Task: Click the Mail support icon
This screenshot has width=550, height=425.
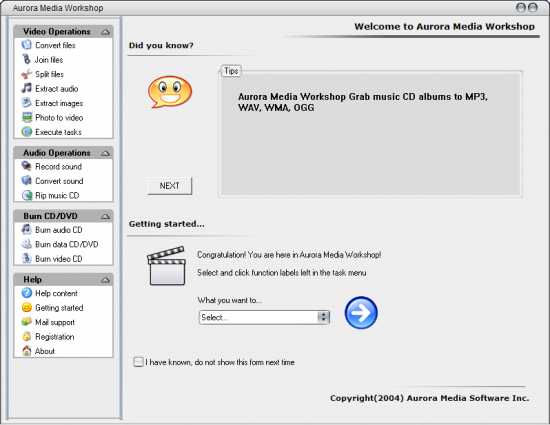Action: coord(26,322)
